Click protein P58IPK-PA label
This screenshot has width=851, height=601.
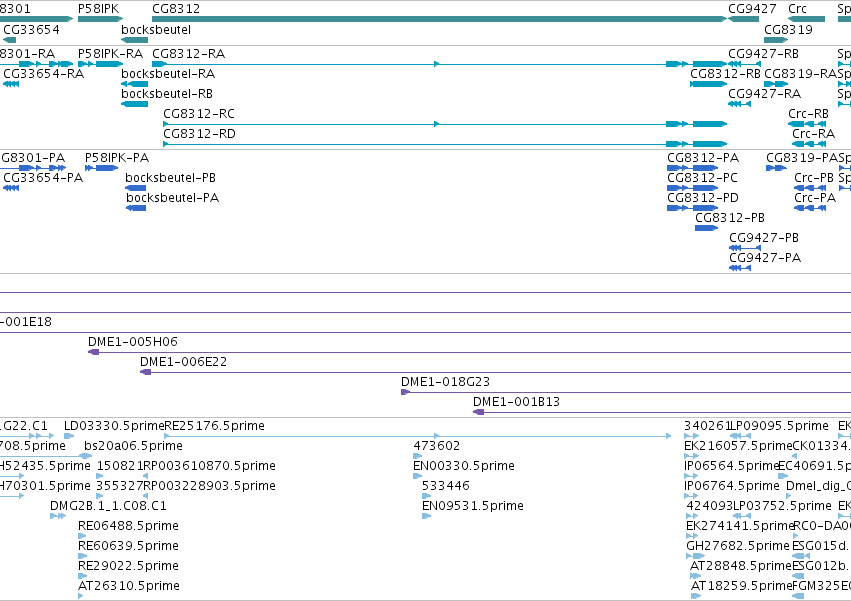(x=117, y=158)
